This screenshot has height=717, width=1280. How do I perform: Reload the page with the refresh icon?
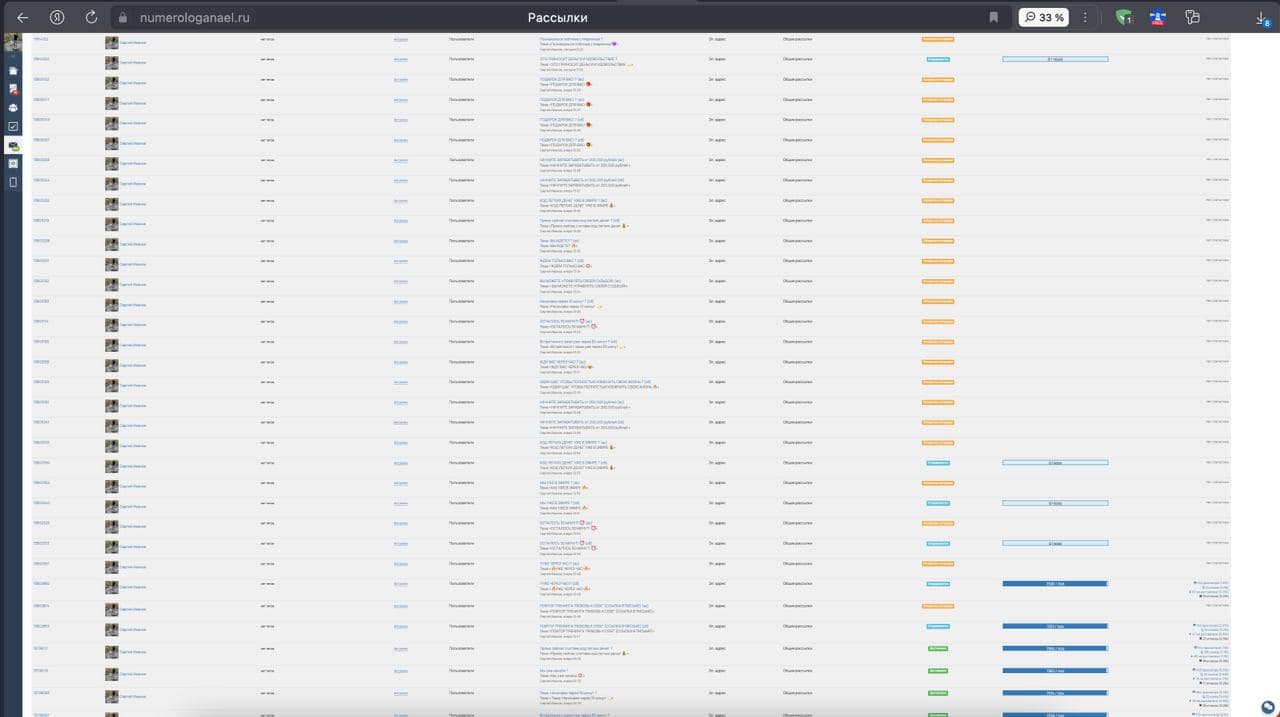point(91,17)
